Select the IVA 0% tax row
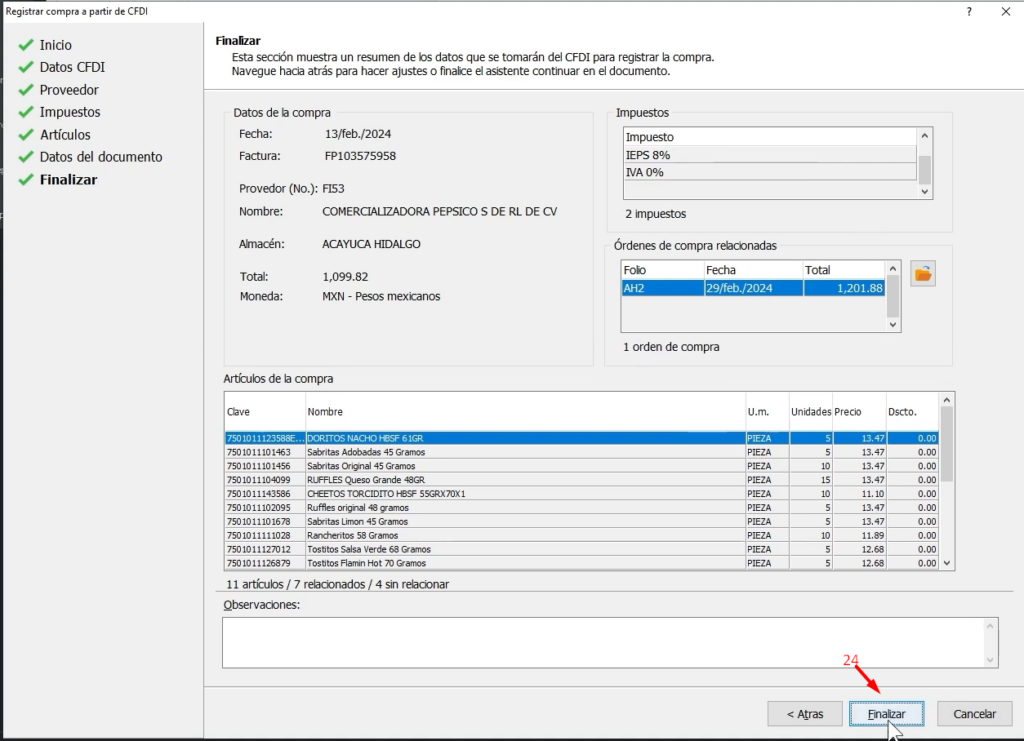 tap(768, 172)
